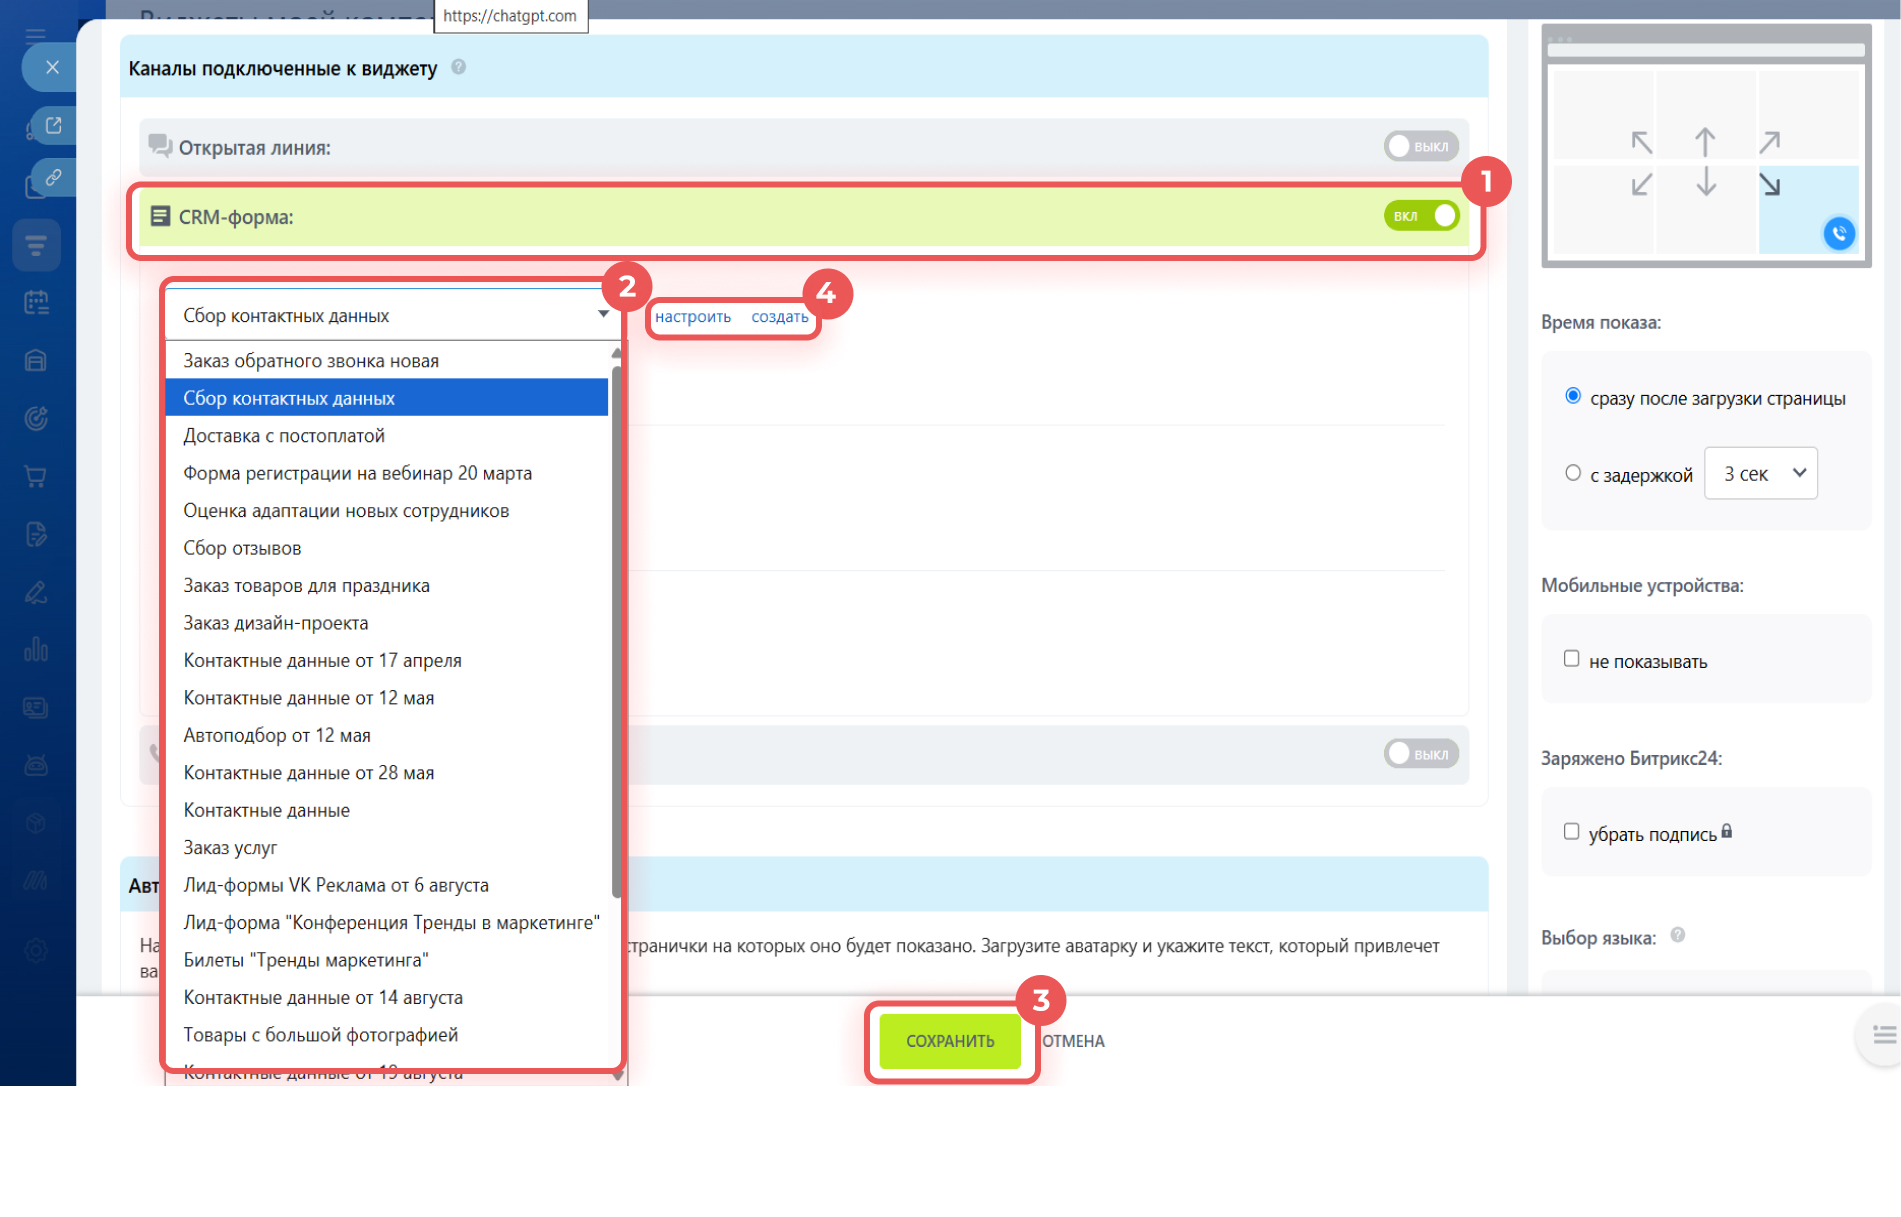The width and height of the screenshot is (1901, 1217).
Task: Open the bar chart analytics icon in sidebar
Action: [36, 650]
